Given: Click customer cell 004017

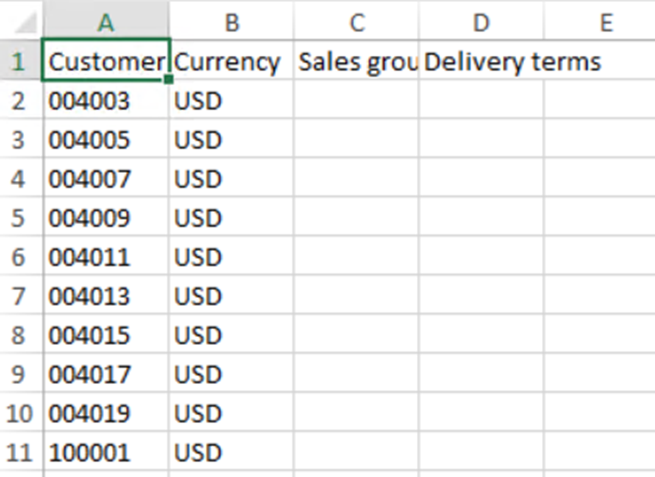Looking at the screenshot, I should (106, 375).
